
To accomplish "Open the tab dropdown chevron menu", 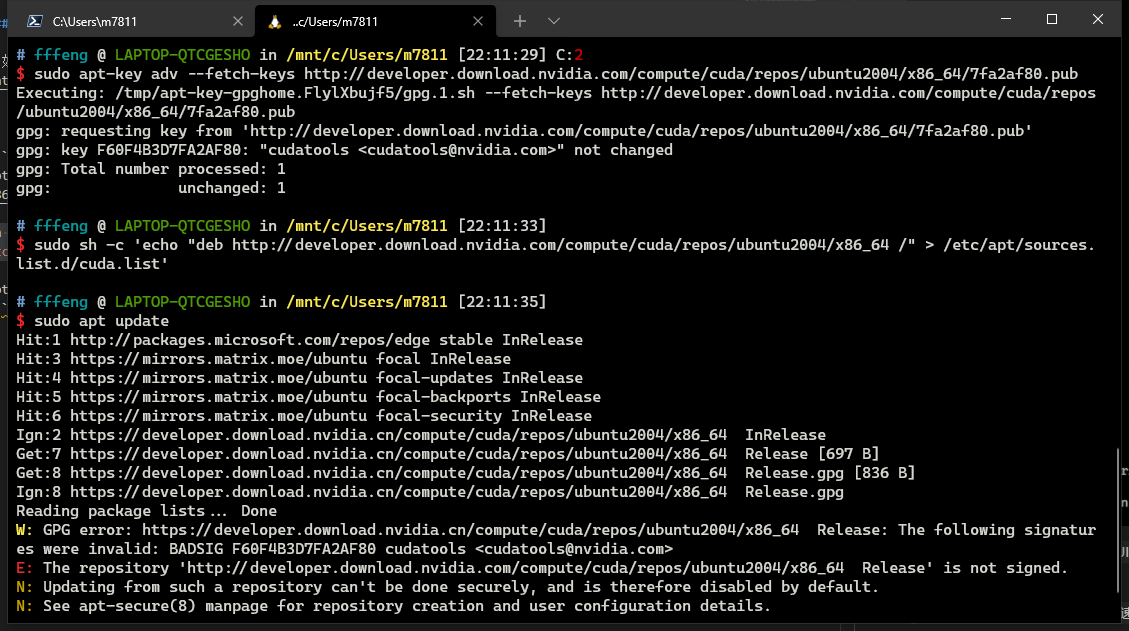I will coord(553,20).
